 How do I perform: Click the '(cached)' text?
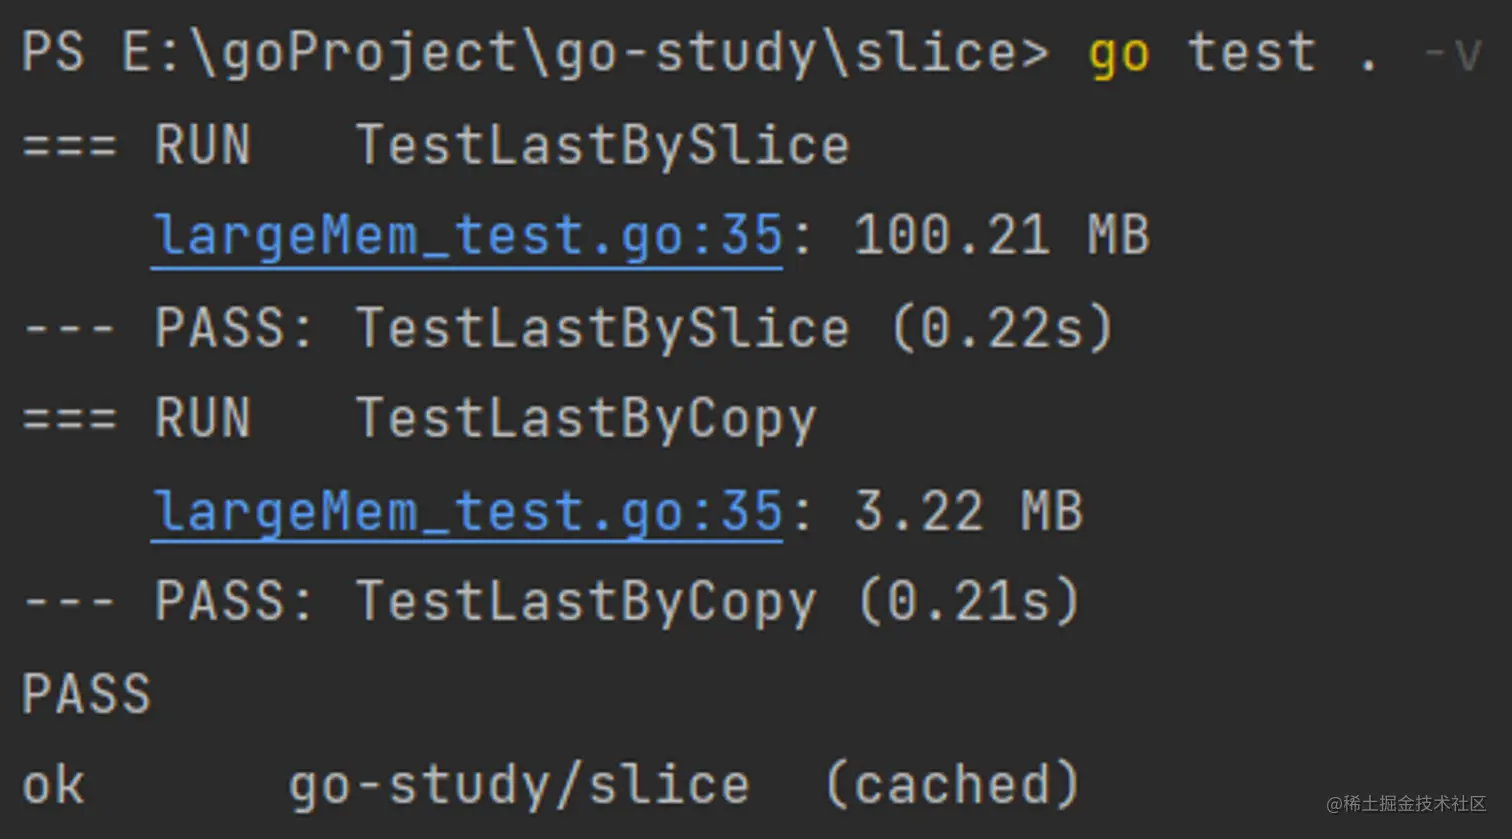click(952, 786)
